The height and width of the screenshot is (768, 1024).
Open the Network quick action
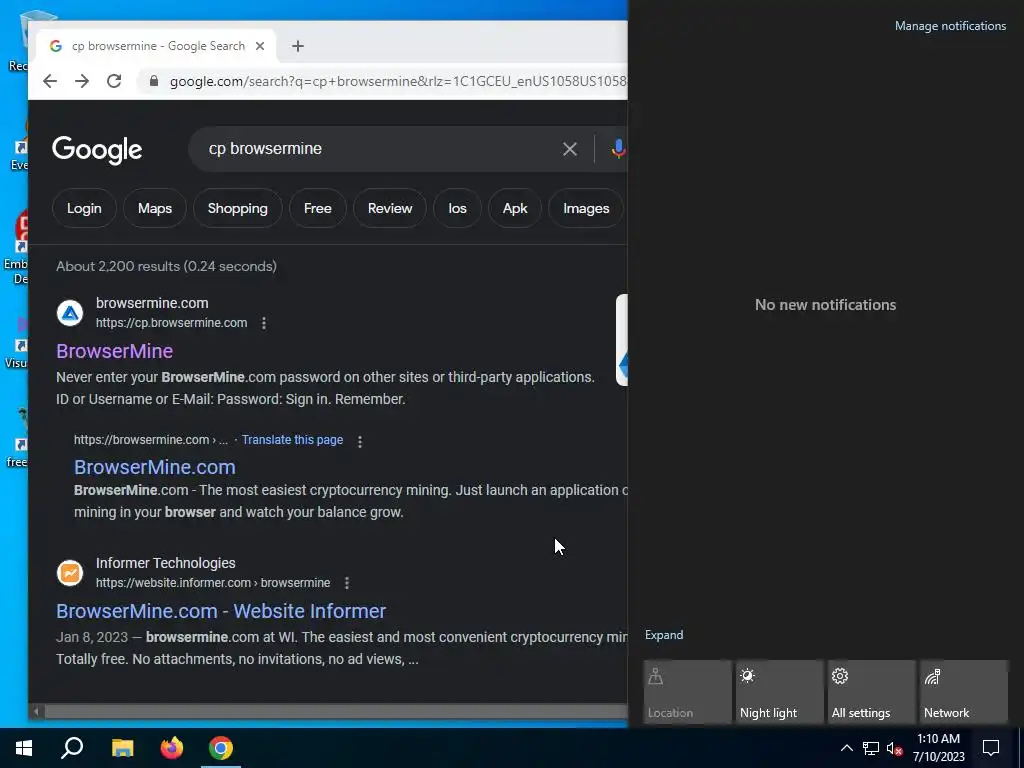(964, 692)
